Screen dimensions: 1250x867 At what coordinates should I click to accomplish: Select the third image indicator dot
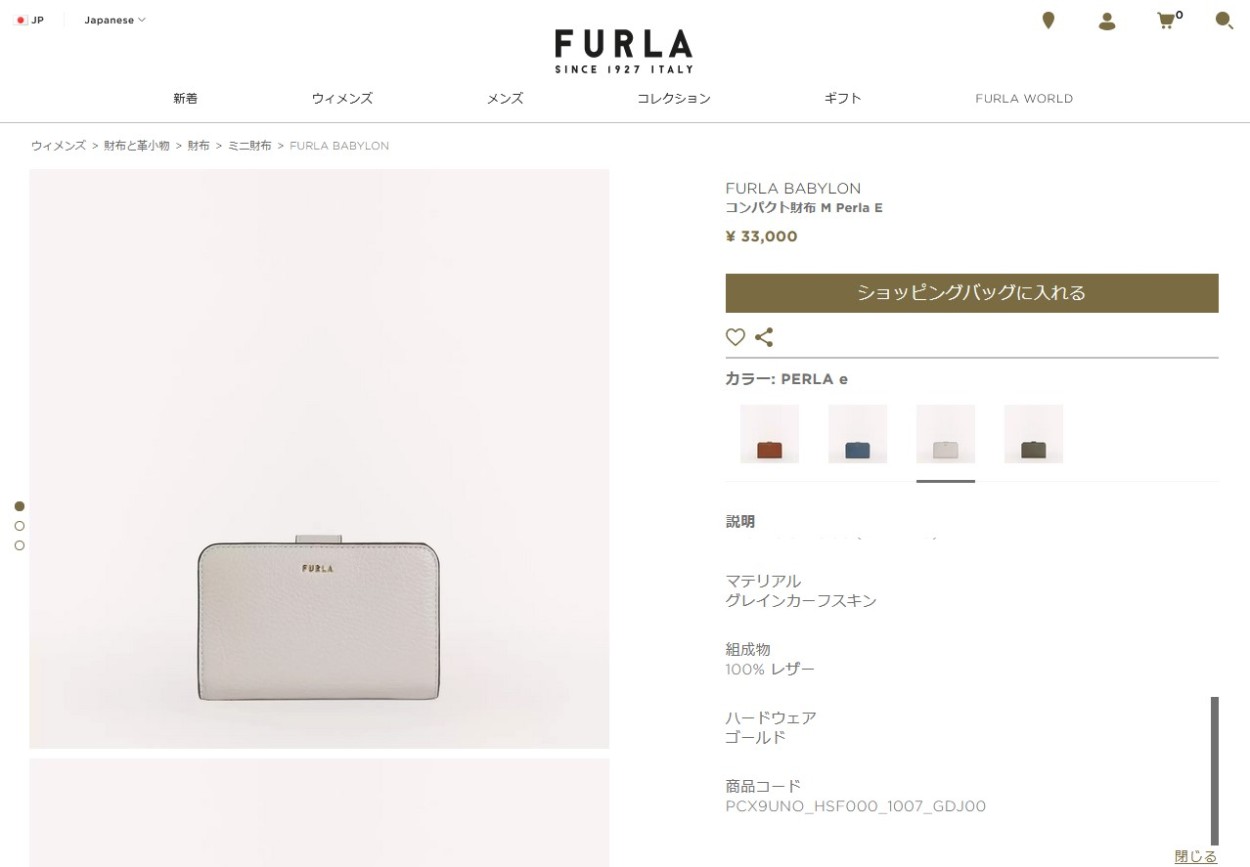[19, 545]
